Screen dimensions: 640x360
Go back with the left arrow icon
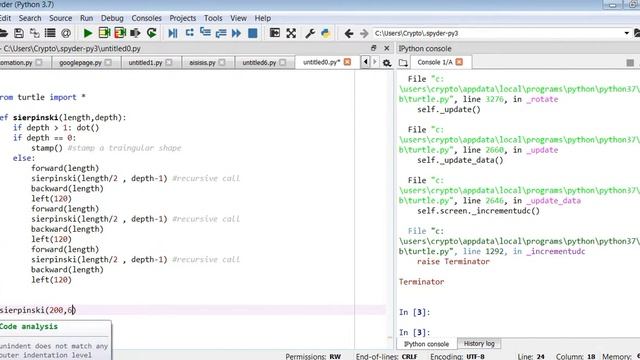pos(349,33)
